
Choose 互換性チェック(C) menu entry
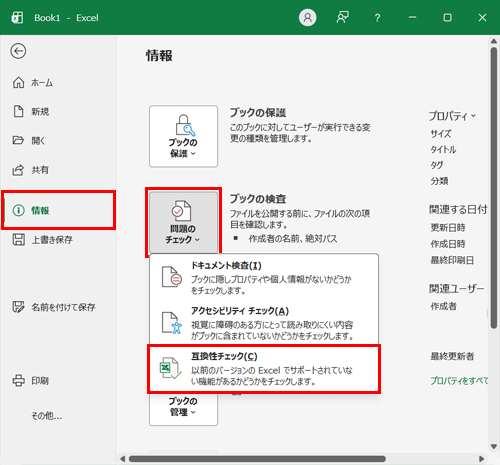(x=264, y=369)
